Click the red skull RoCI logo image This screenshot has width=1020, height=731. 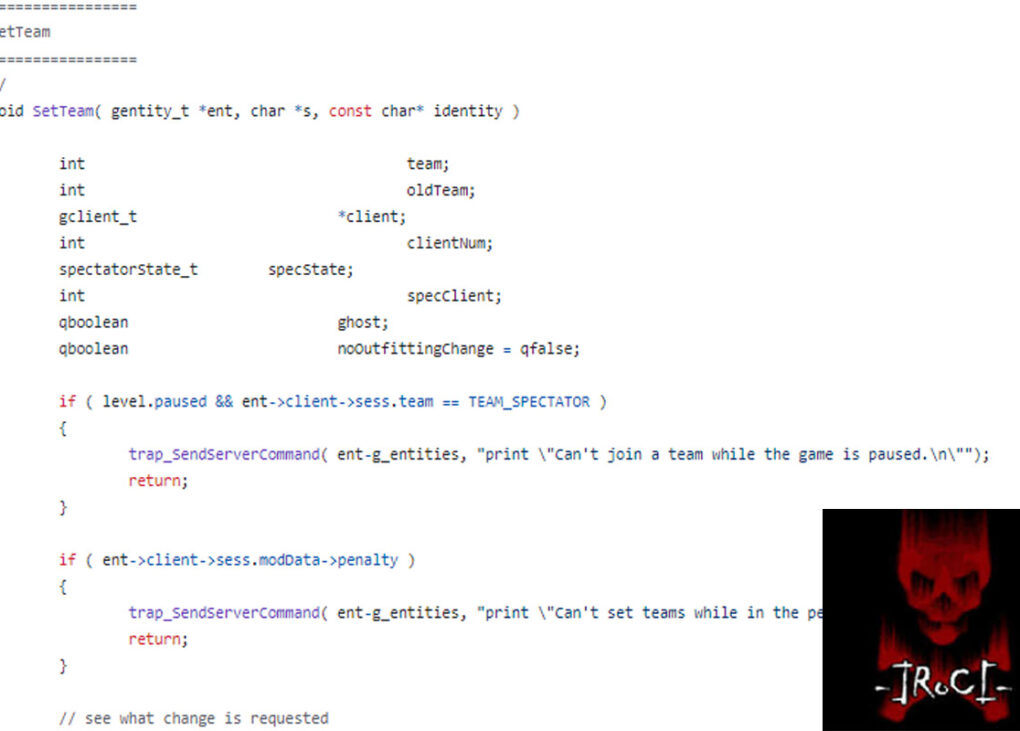pyautogui.click(x=920, y=619)
